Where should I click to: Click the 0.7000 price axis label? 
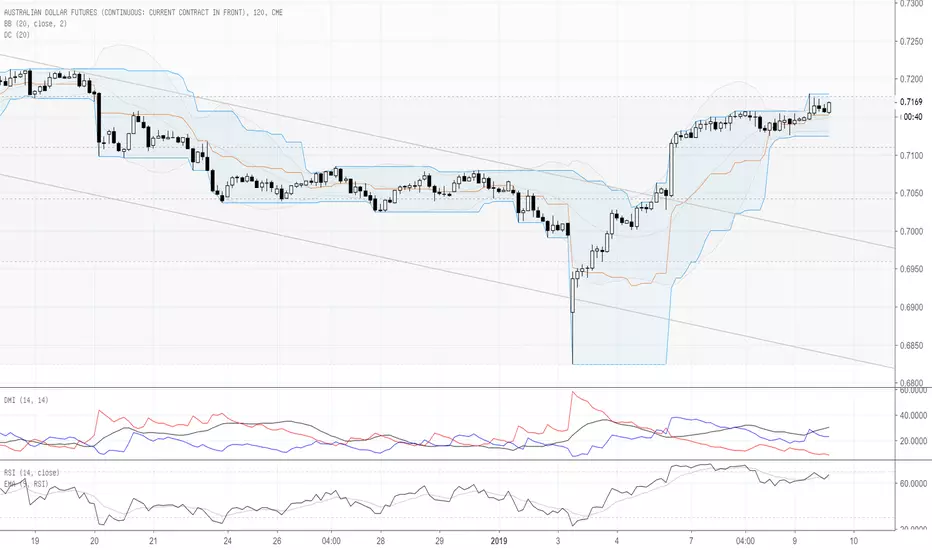[912, 231]
